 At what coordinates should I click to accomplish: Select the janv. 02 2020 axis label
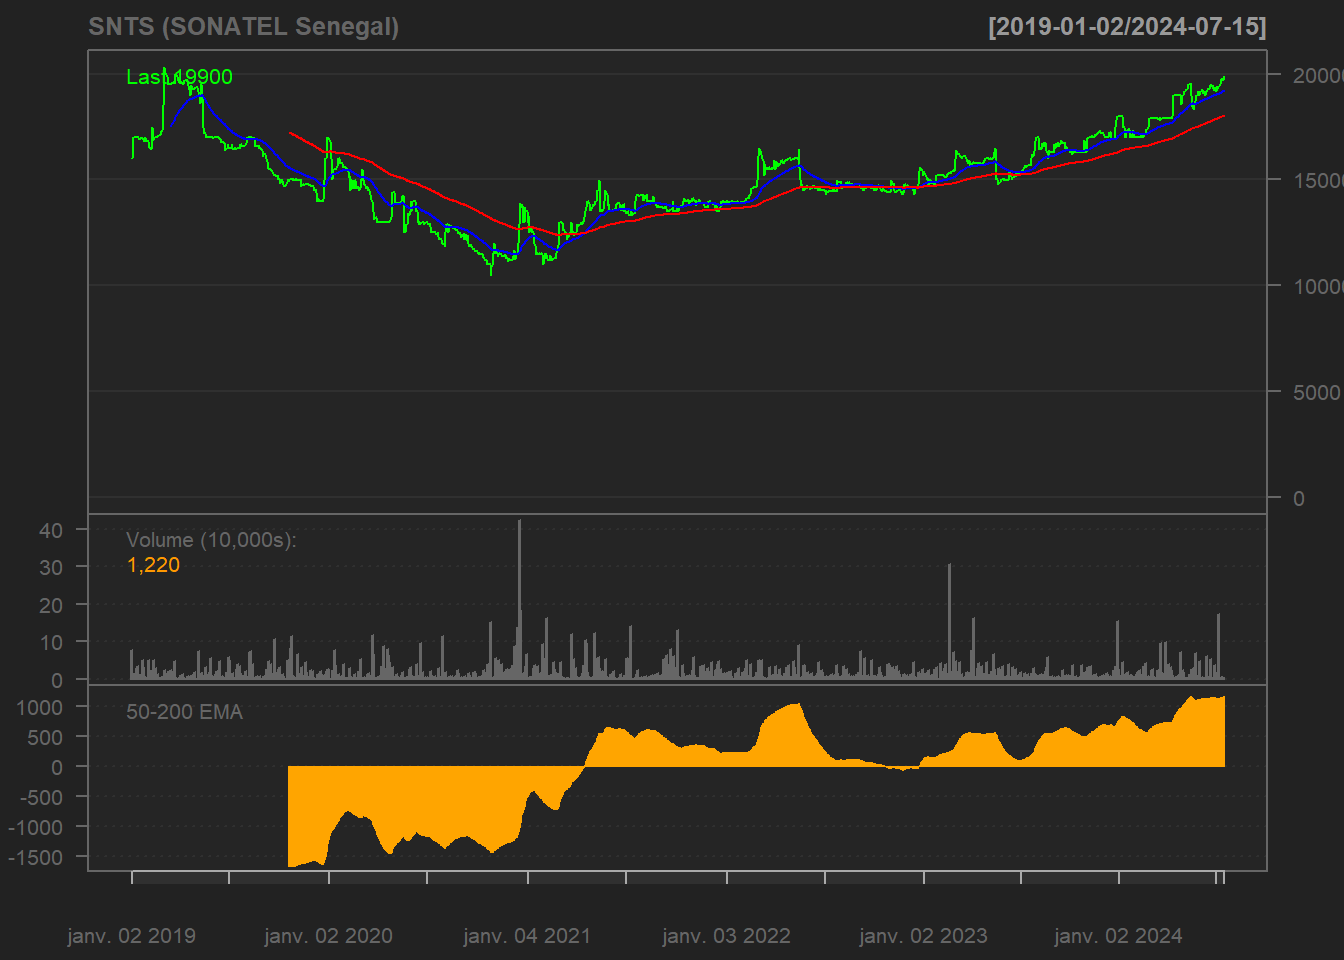tap(328, 936)
